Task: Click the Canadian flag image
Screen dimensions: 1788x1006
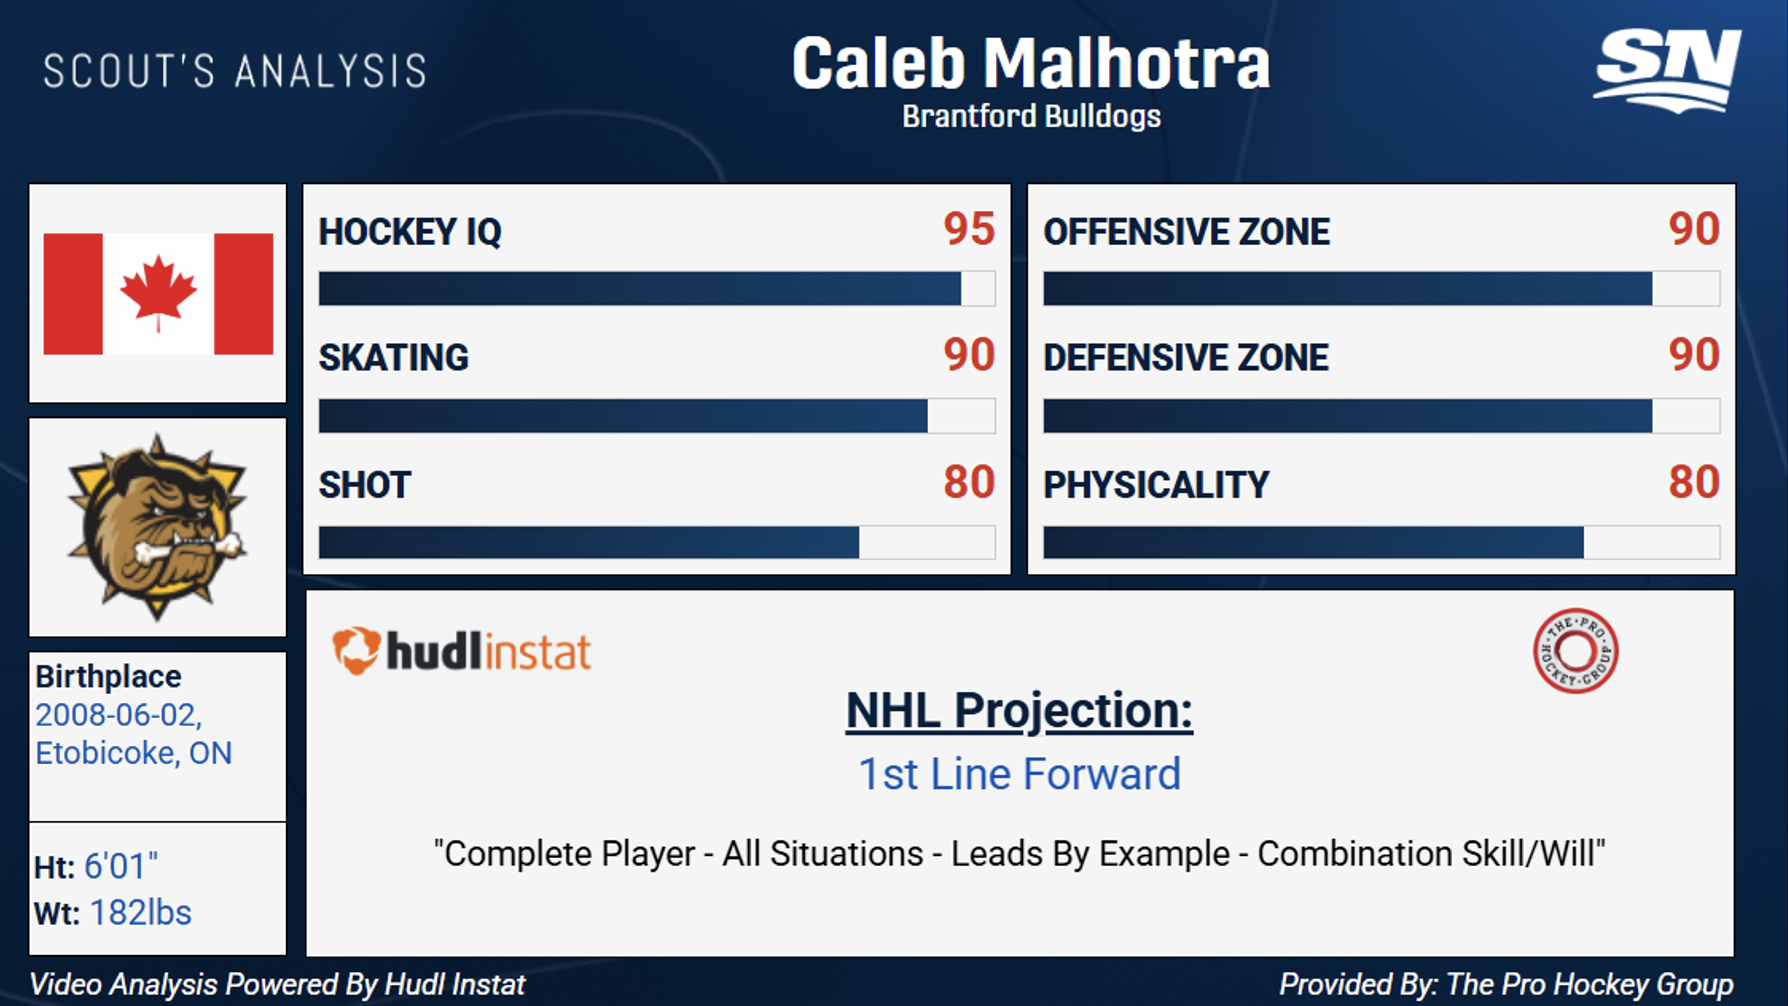Action: 158,294
